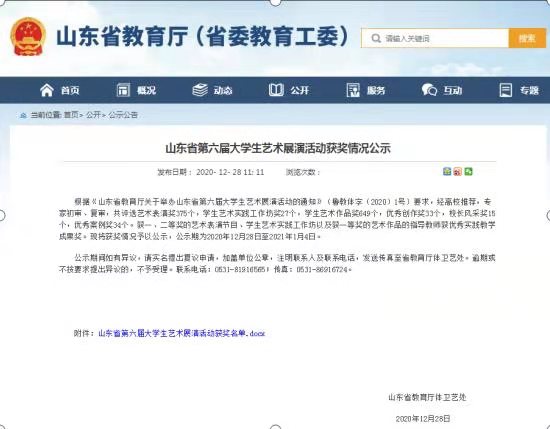
Task: Click the green icon in article toolbar
Action: coord(468,172)
